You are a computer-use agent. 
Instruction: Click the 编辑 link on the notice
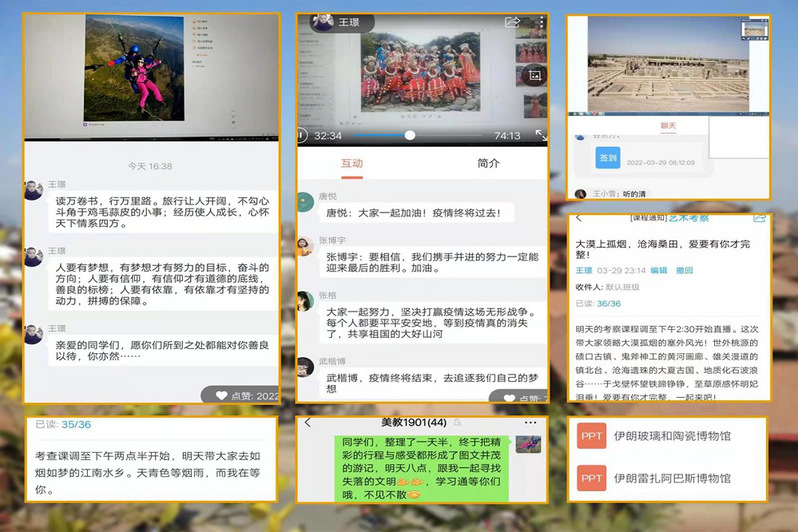[658, 270]
